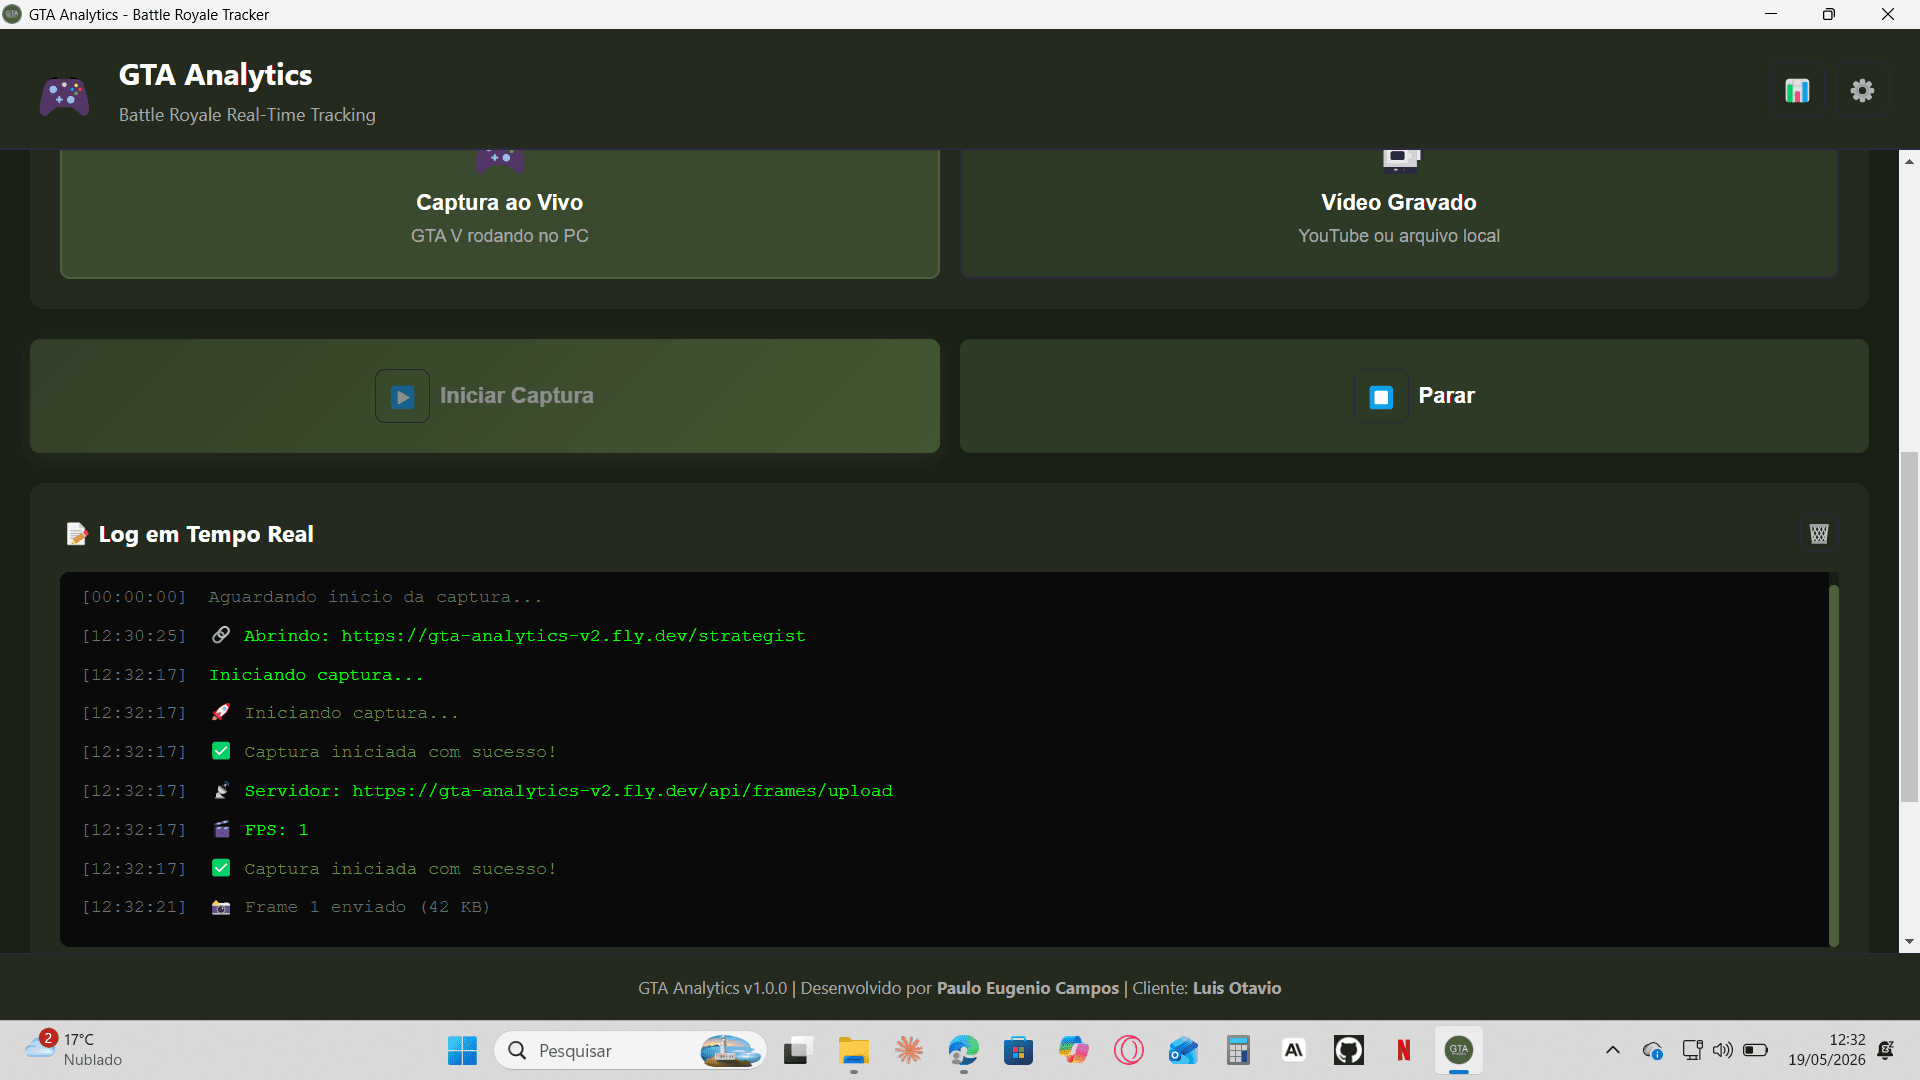Screen dimensions: 1920x1080
Task: Clear the log with the trash icon
Action: coord(1819,534)
